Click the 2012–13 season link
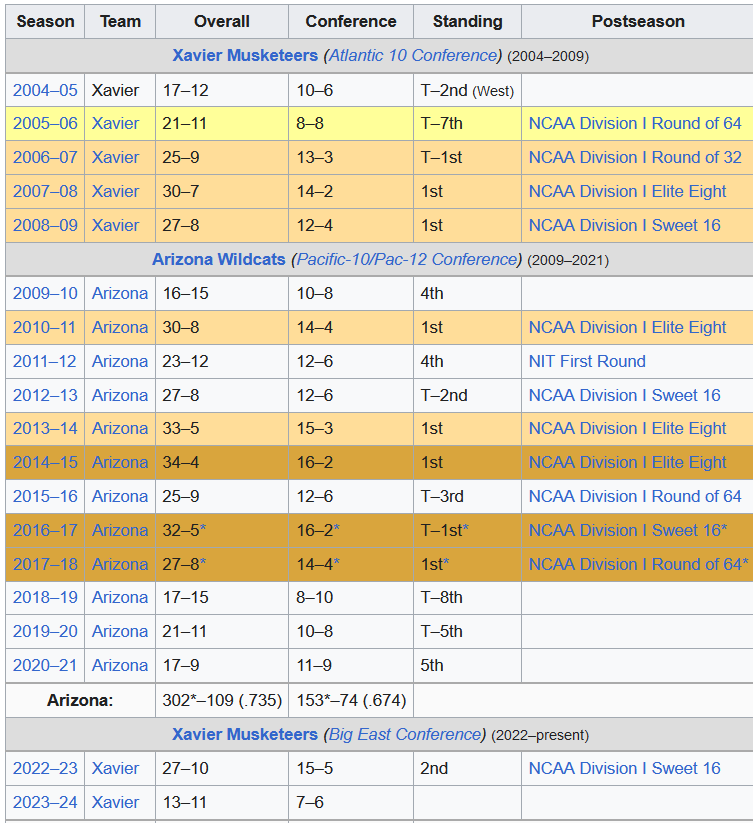The width and height of the screenshot is (753, 823). click(45, 395)
